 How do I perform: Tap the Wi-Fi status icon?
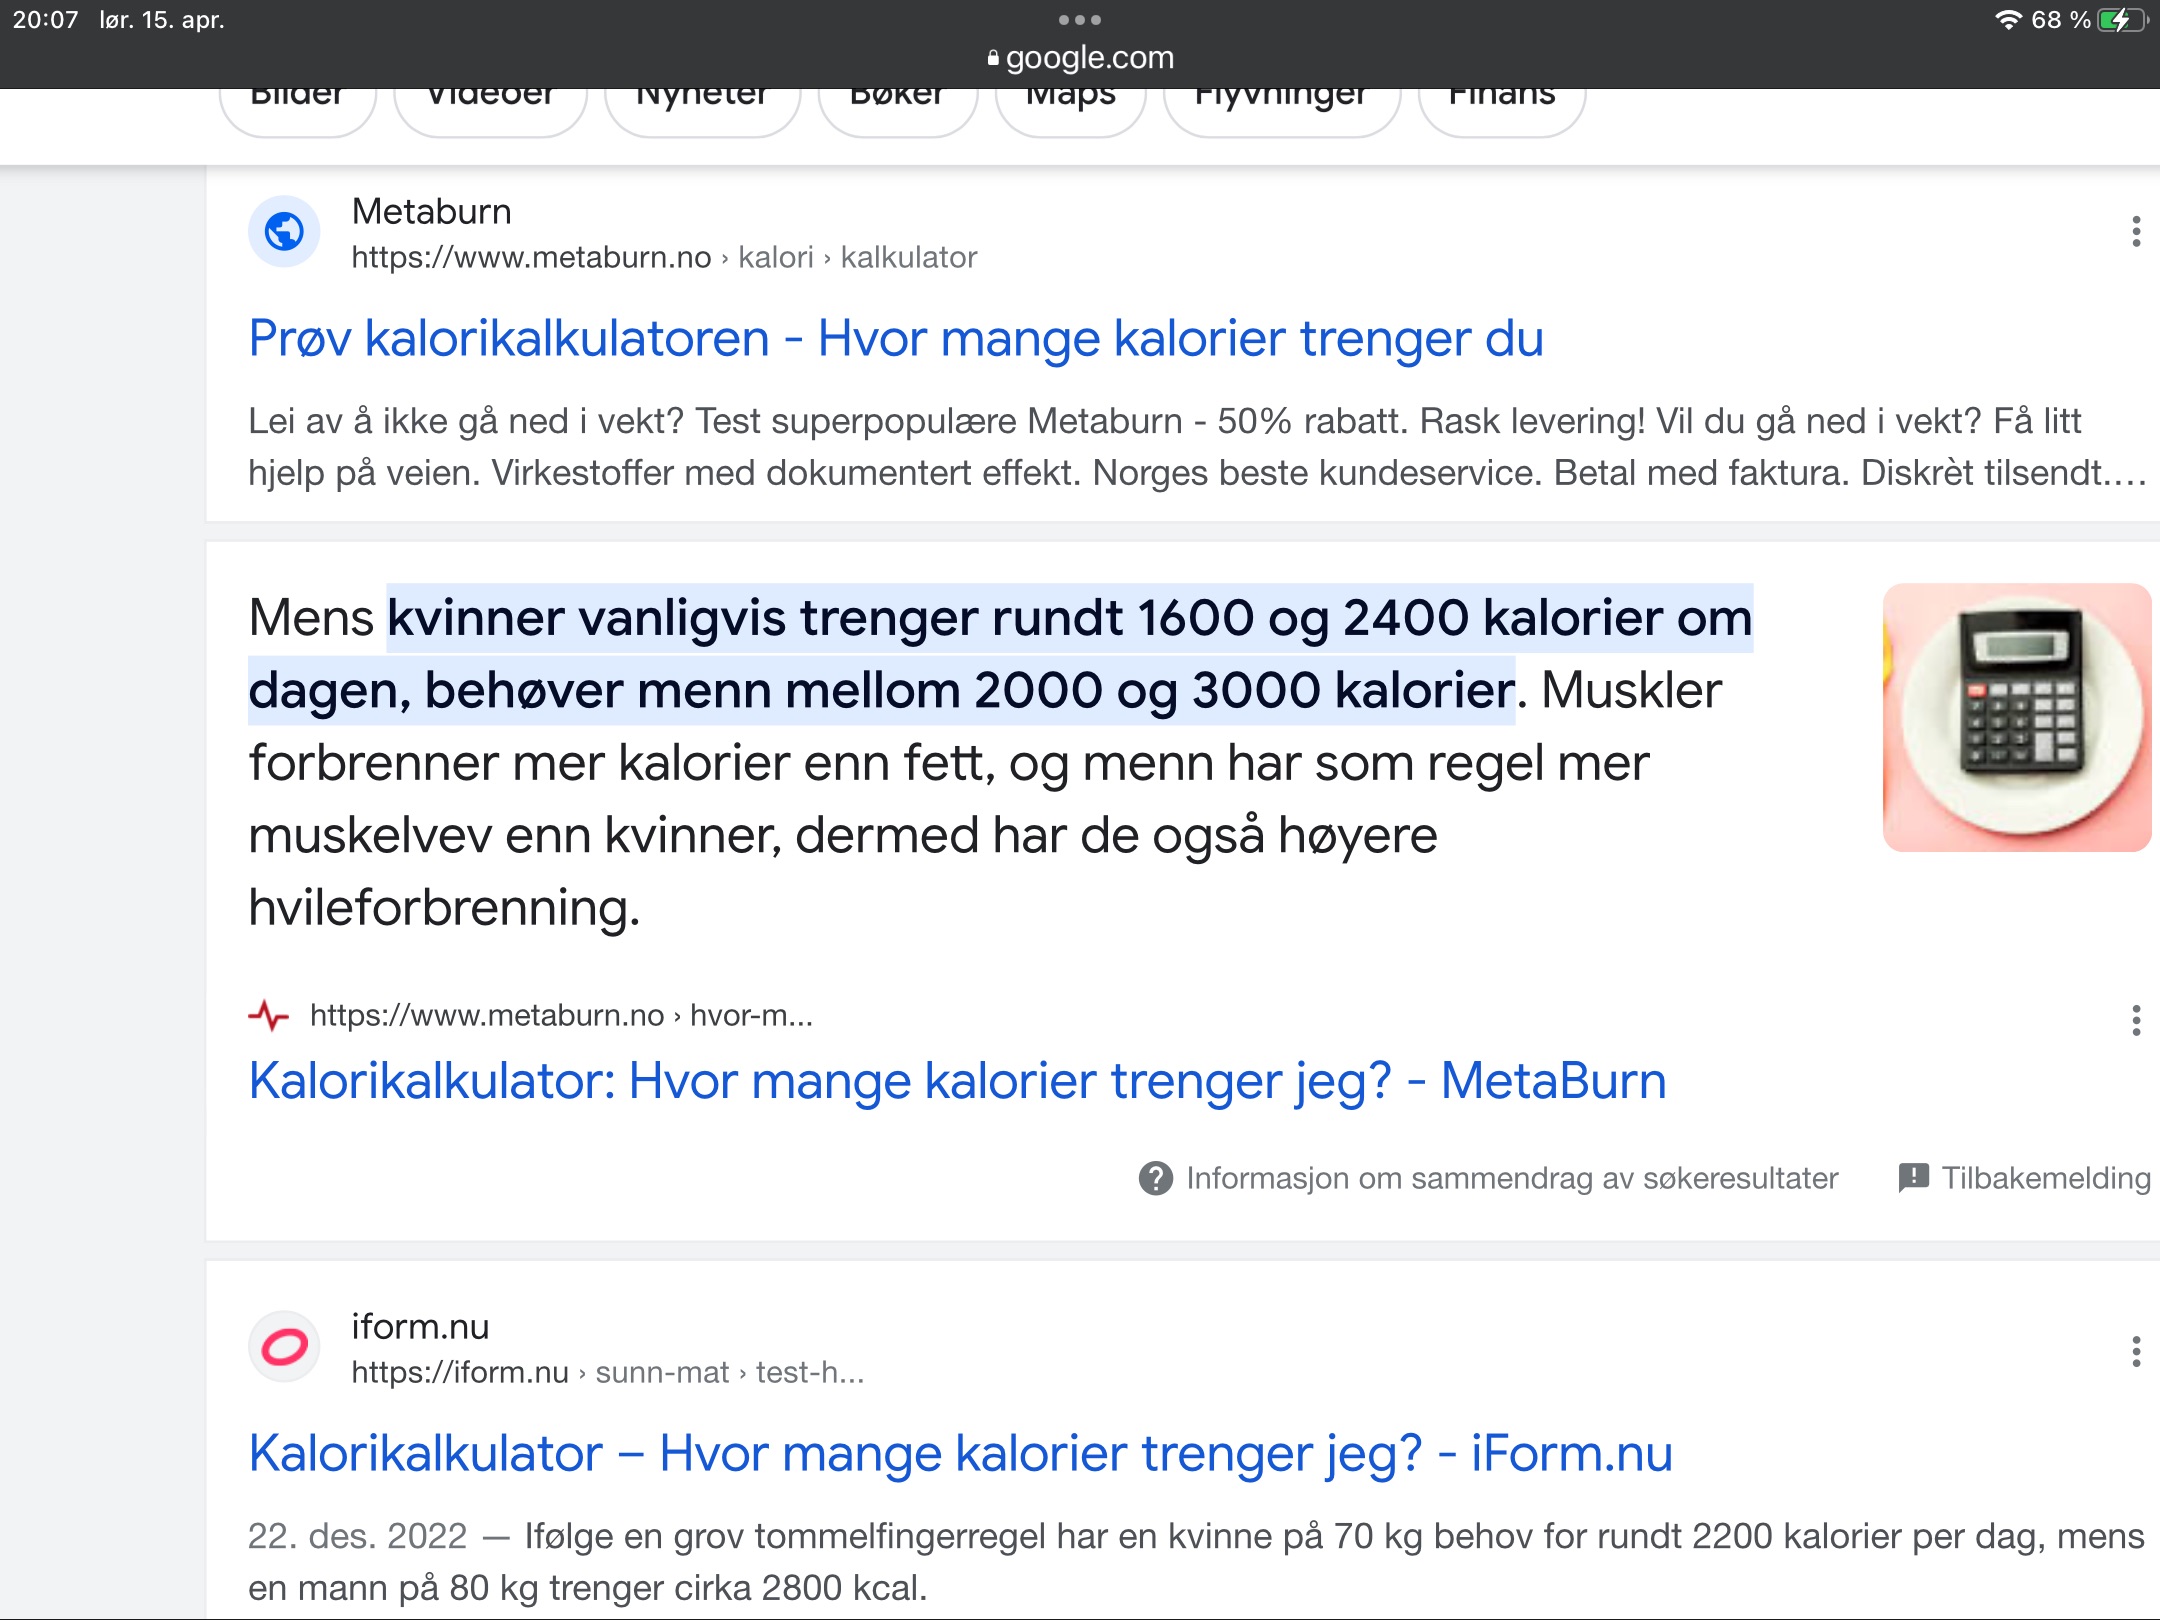[2008, 20]
